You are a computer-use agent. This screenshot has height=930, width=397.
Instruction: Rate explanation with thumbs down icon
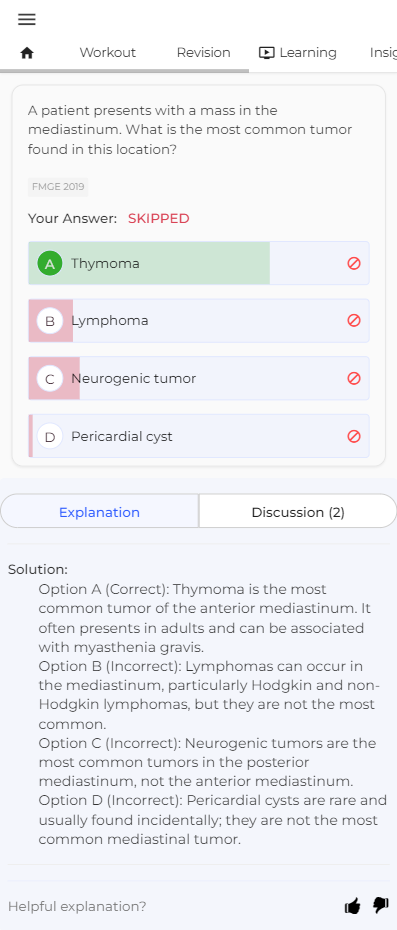[x=380, y=905]
